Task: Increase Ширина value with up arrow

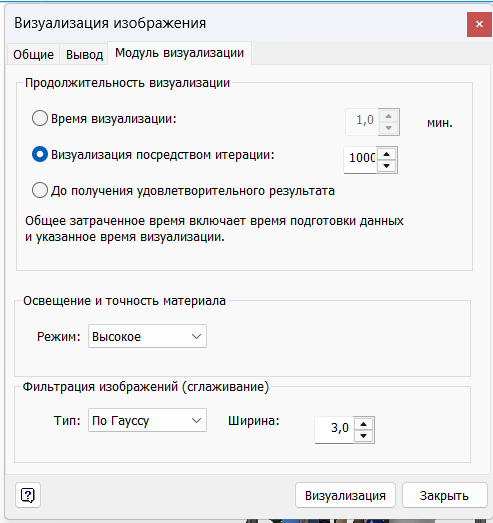Action: (x=364, y=424)
